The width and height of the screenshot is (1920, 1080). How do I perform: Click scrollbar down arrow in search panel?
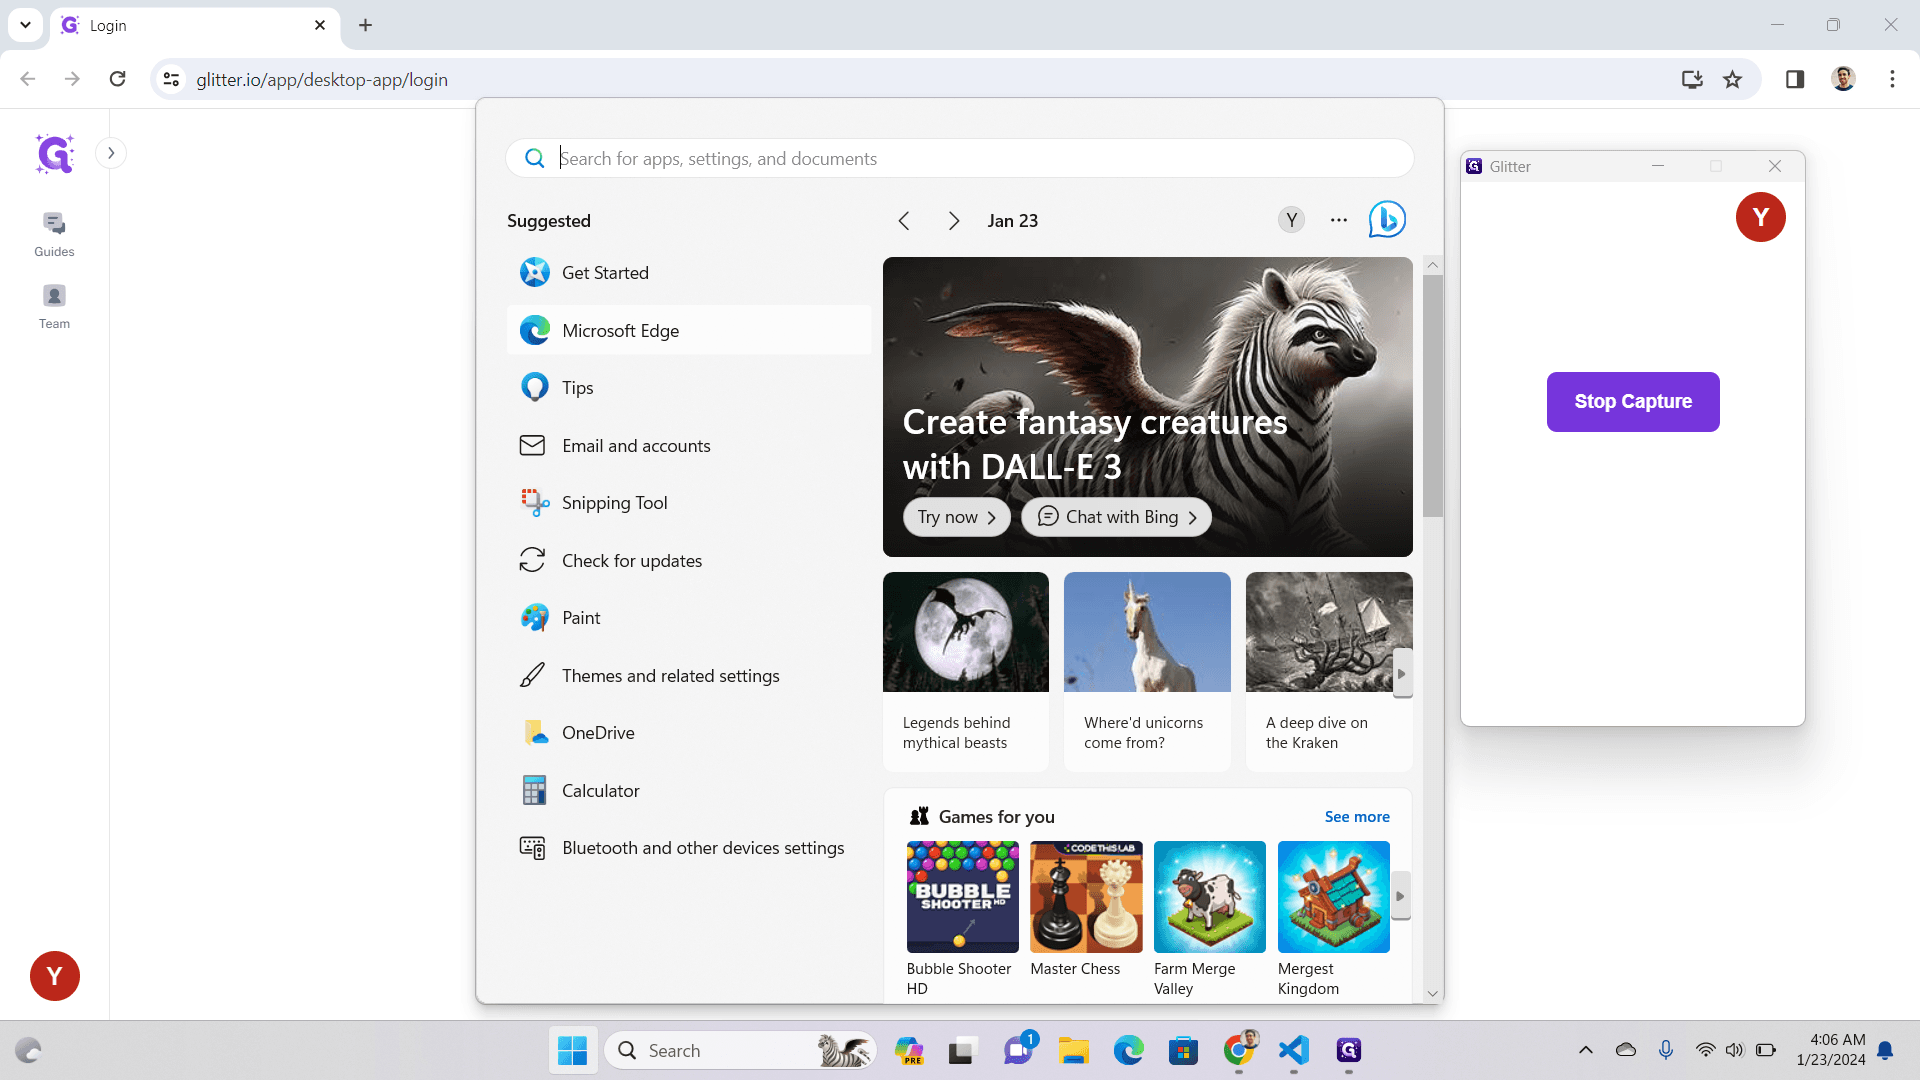point(1433,994)
